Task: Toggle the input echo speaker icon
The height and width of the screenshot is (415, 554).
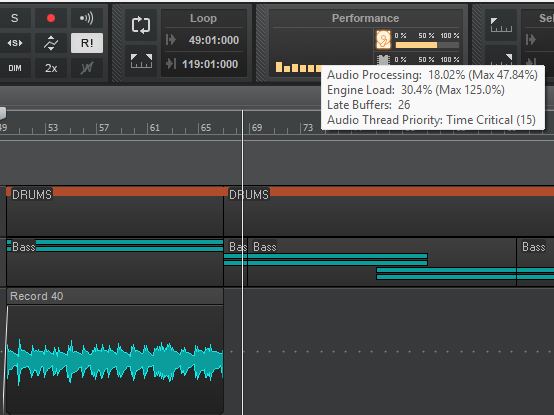Action: coord(87,18)
